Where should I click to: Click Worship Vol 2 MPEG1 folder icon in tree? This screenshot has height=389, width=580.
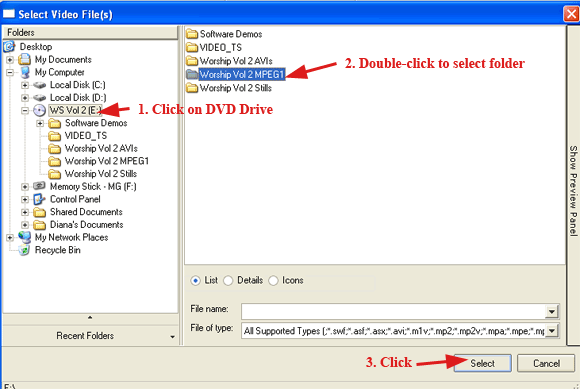(x=54, y=161)
